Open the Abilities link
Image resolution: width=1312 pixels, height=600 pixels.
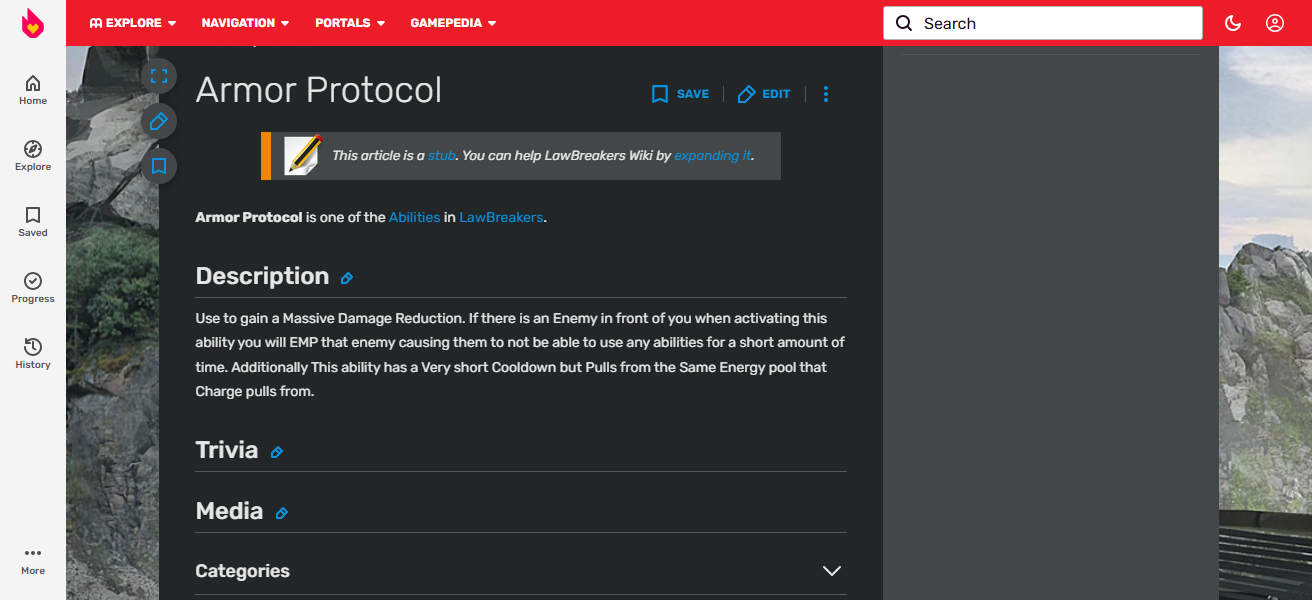click(x=415, y=217)
